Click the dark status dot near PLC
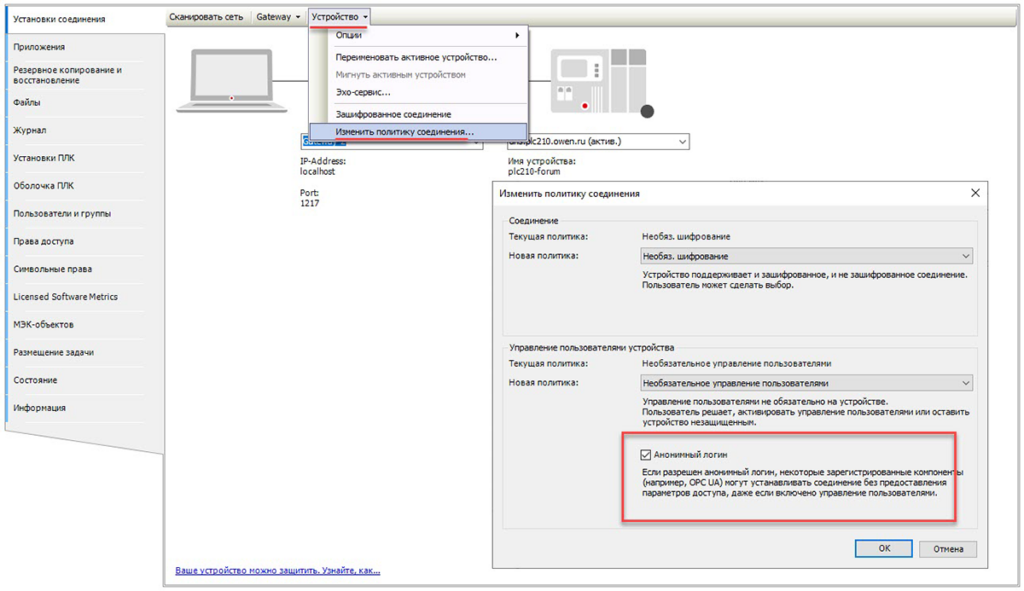Image resolution: width=1024 pixels, height=591 pixels. (x=647, y=111)
